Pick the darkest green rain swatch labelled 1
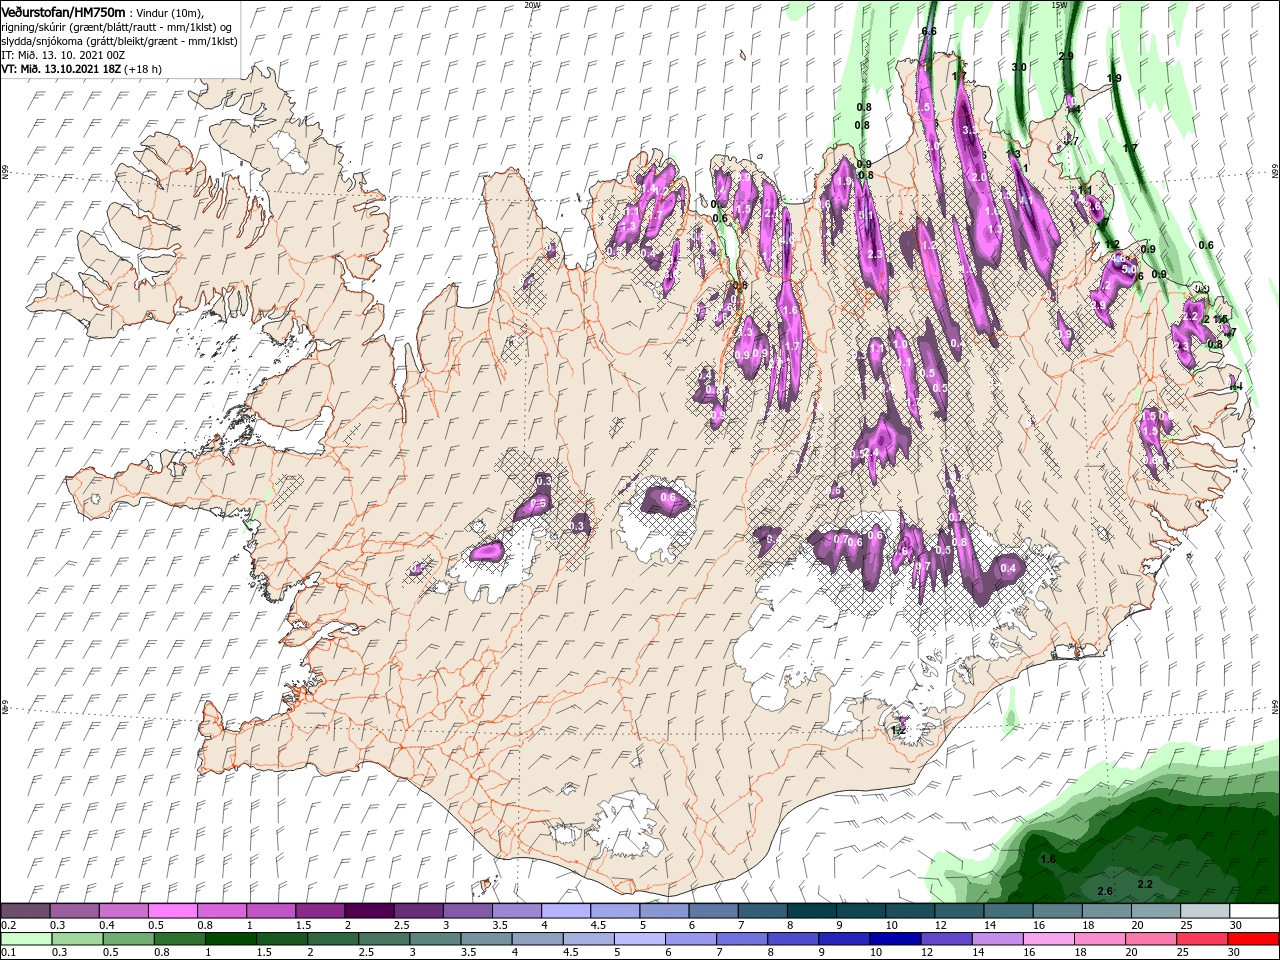1280x960 pixels. [231, 939]
